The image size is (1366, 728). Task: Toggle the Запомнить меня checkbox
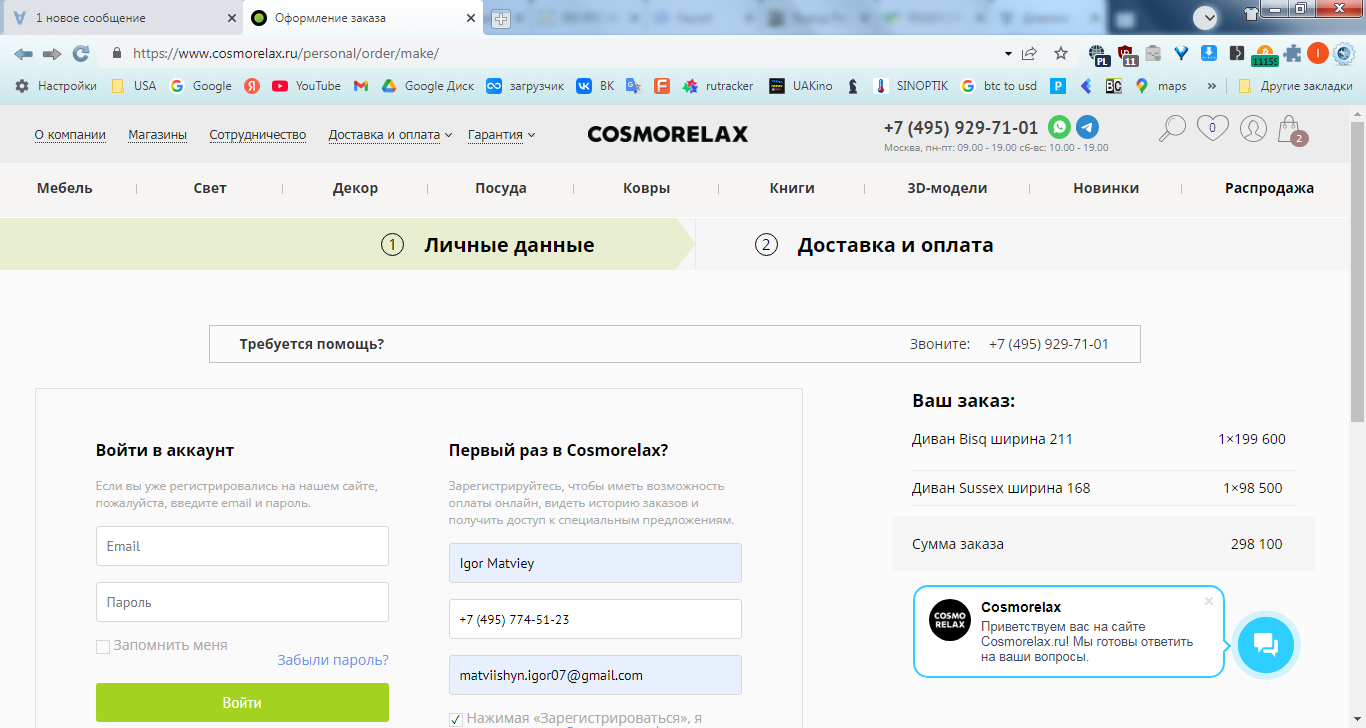[102, 647]
